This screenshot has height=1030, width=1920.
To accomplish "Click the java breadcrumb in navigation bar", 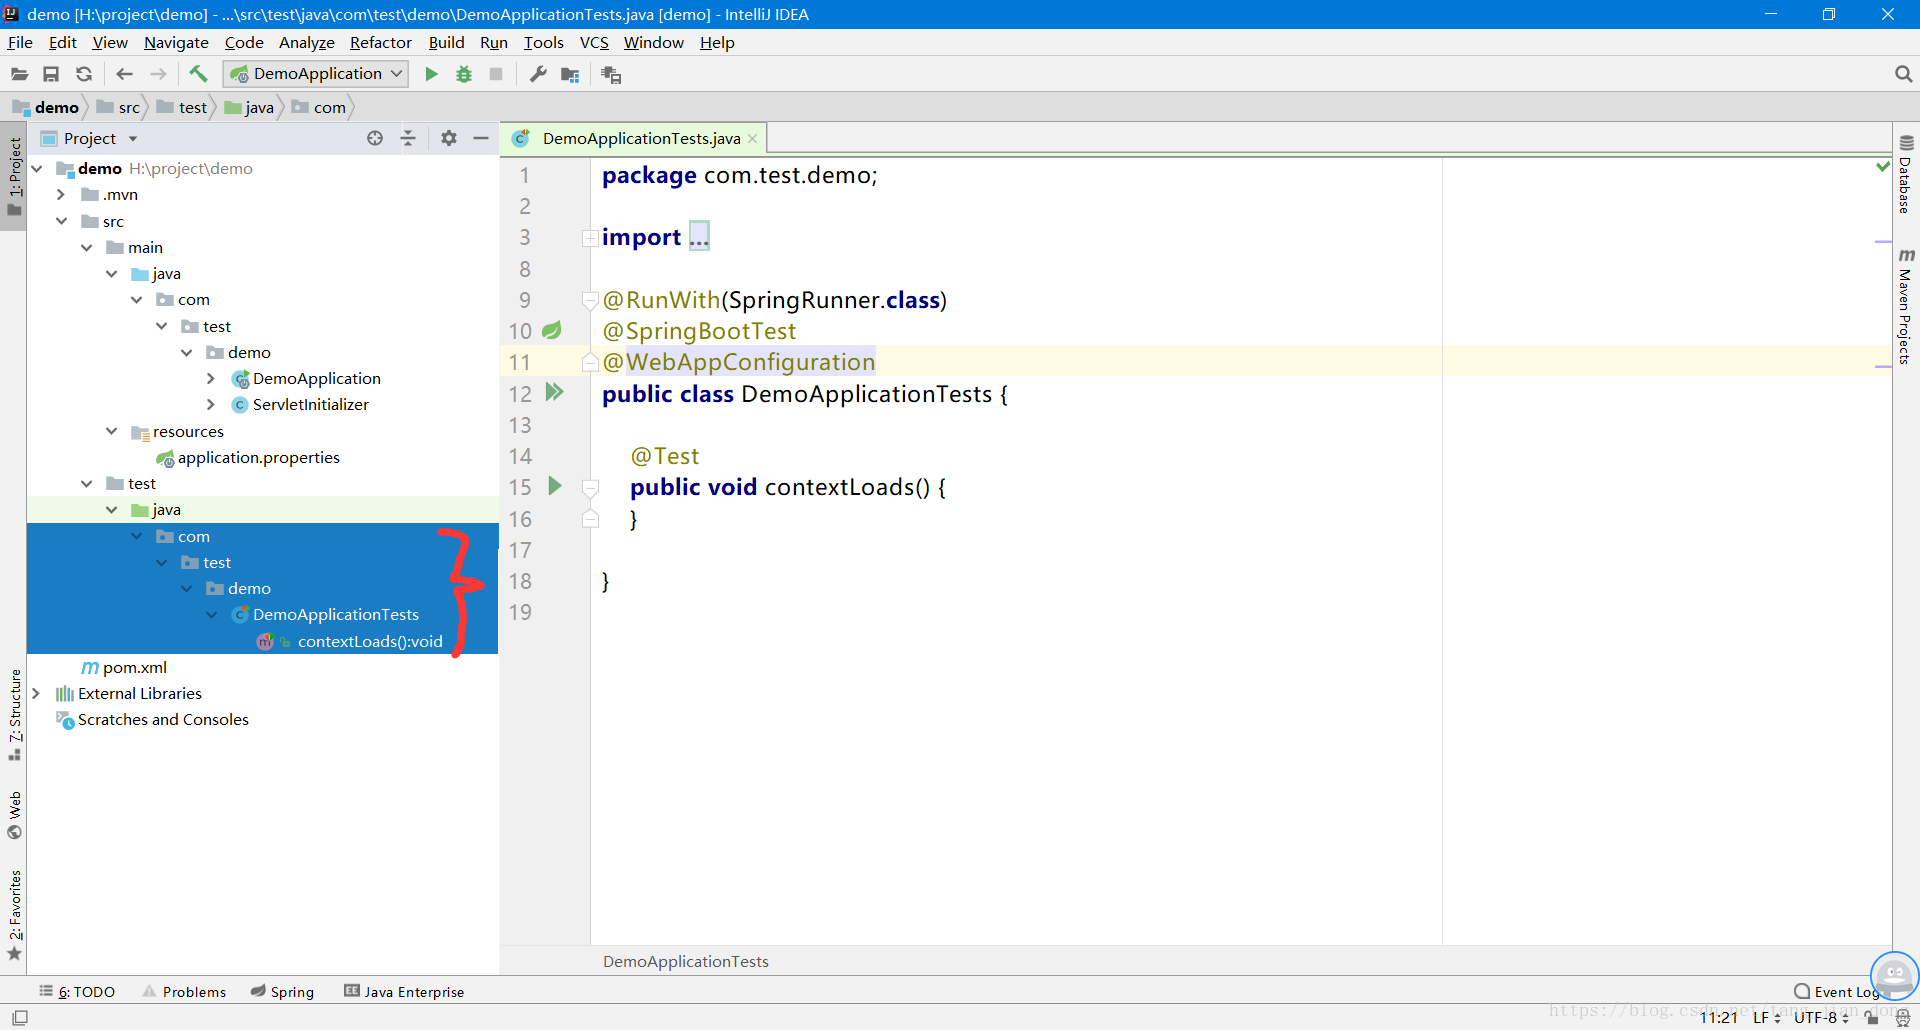I will point(249,107).
